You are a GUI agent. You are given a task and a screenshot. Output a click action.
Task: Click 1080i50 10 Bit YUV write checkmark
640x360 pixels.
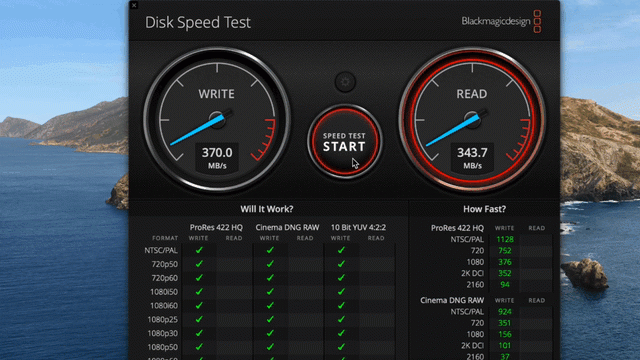pyautogui.click(x=341, y=292)
